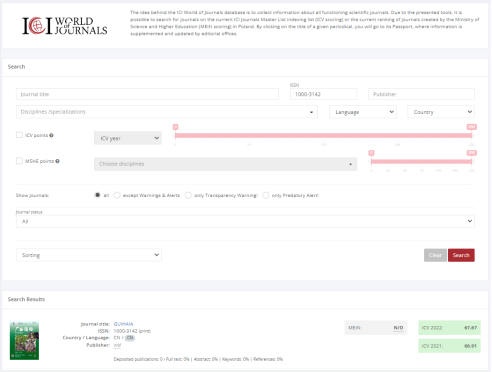Click the Publisher input field
This screenshot has width=492, height=372.
[421, 94]
